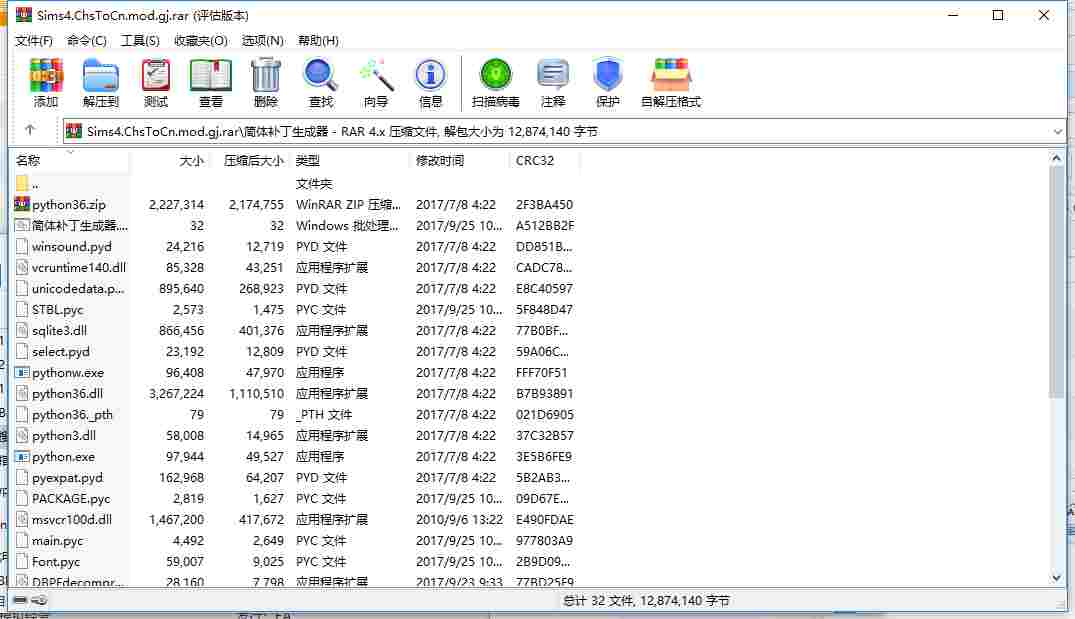This screenshot has width=1075, height=619.
Task: Sort by 类型 column header
Action: [x=350, y=160]
